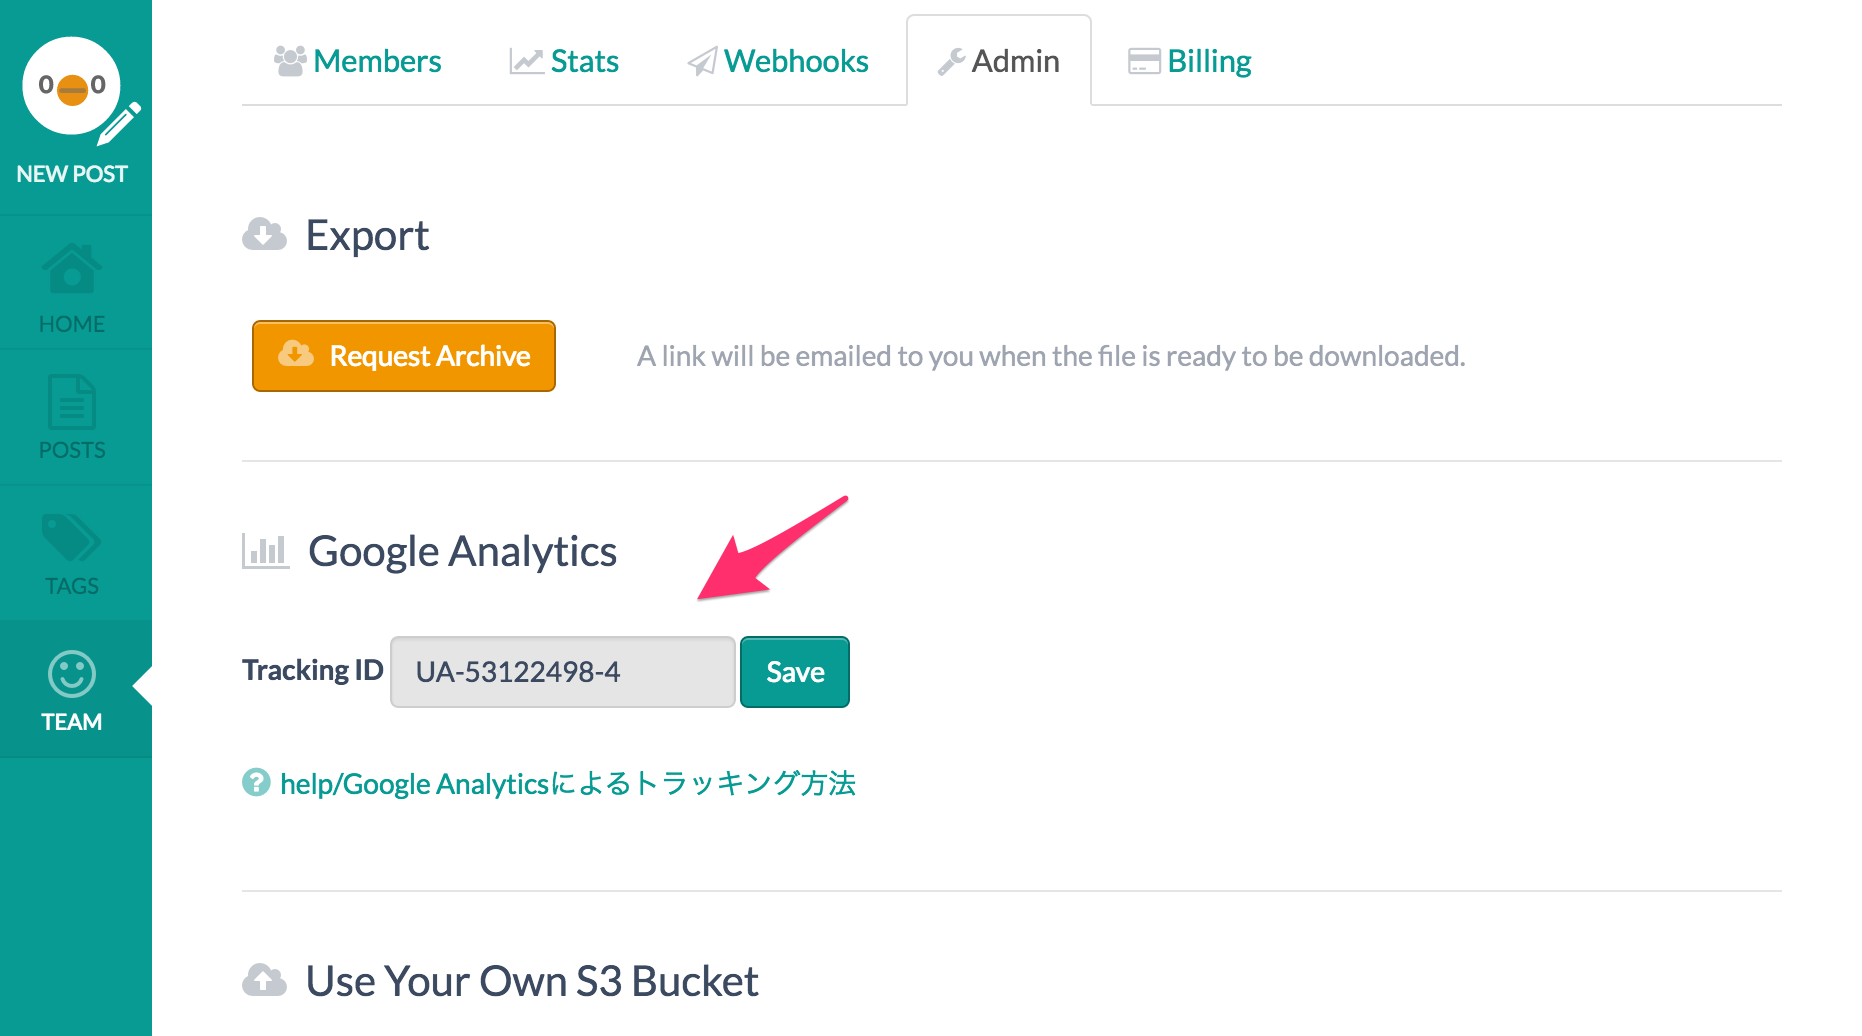
Task: Click the Export cloud download icon
Action: pos(265,235)
